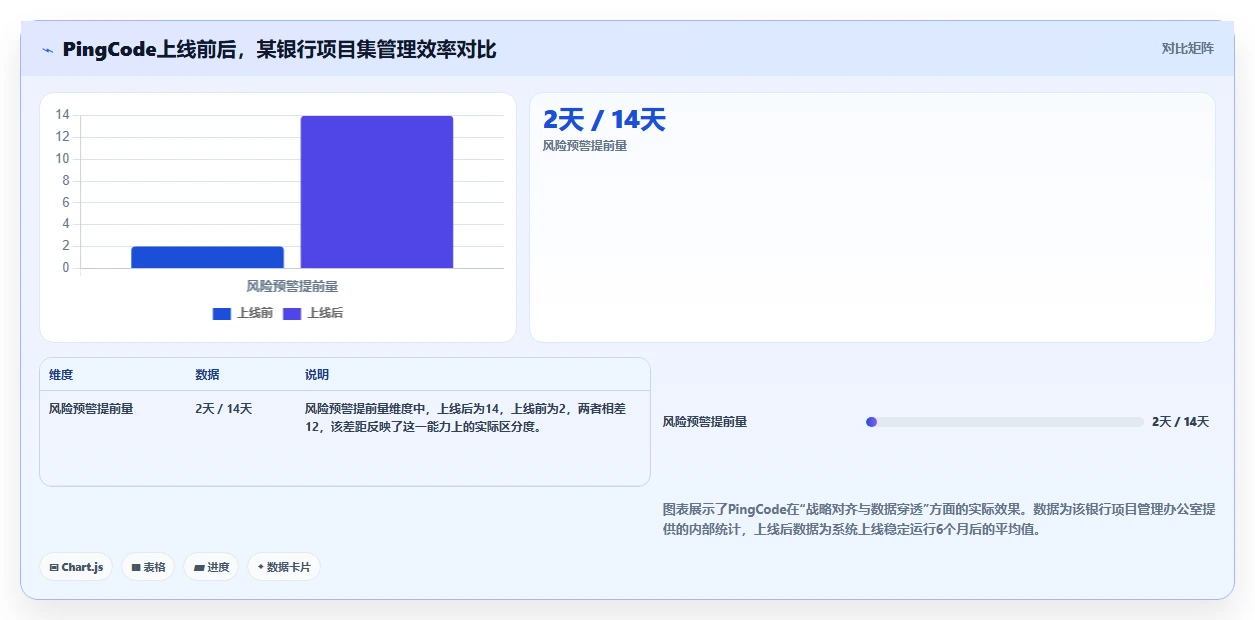Click the 数据 table column header
The image size is (1255, 620).
207,375
